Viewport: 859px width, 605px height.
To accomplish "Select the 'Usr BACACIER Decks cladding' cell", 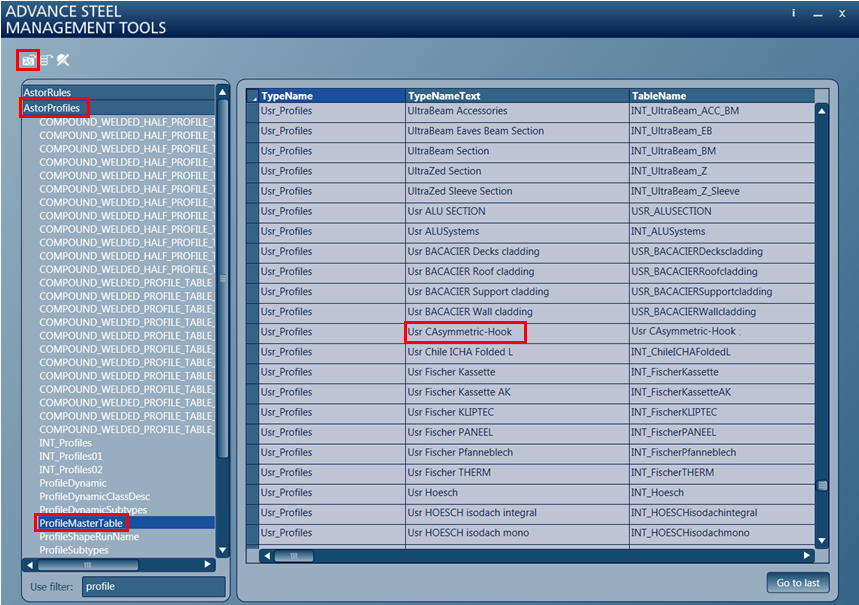I will coord(517,252).
